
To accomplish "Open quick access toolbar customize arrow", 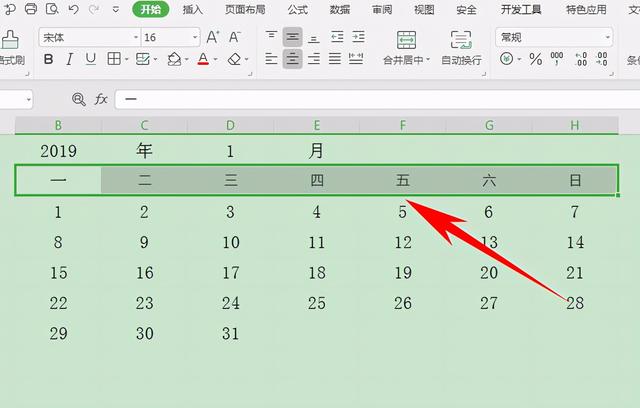I will (116, 9).
